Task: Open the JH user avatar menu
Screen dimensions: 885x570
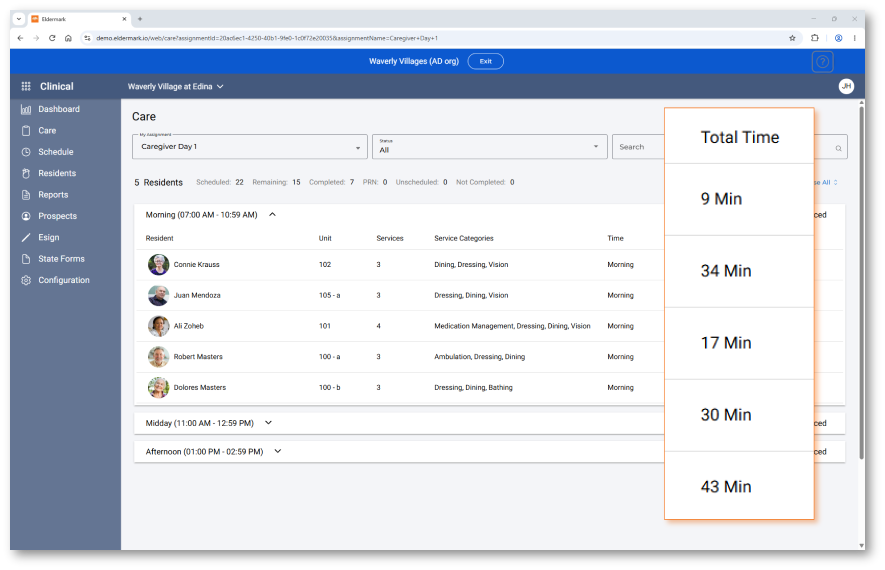Action: coord(845,86)
